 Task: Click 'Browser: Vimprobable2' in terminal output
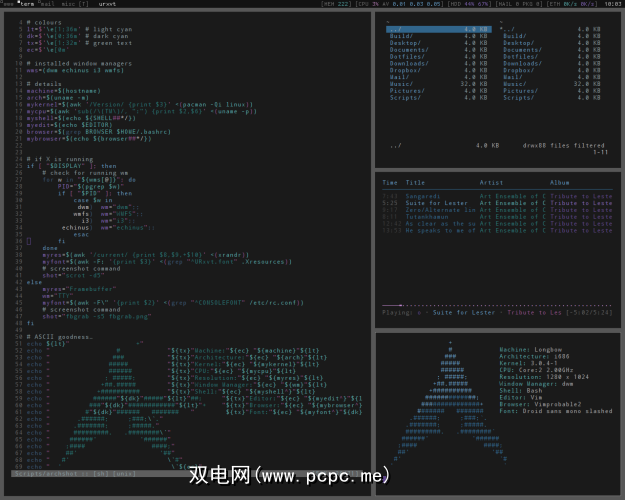click(540, 404)
